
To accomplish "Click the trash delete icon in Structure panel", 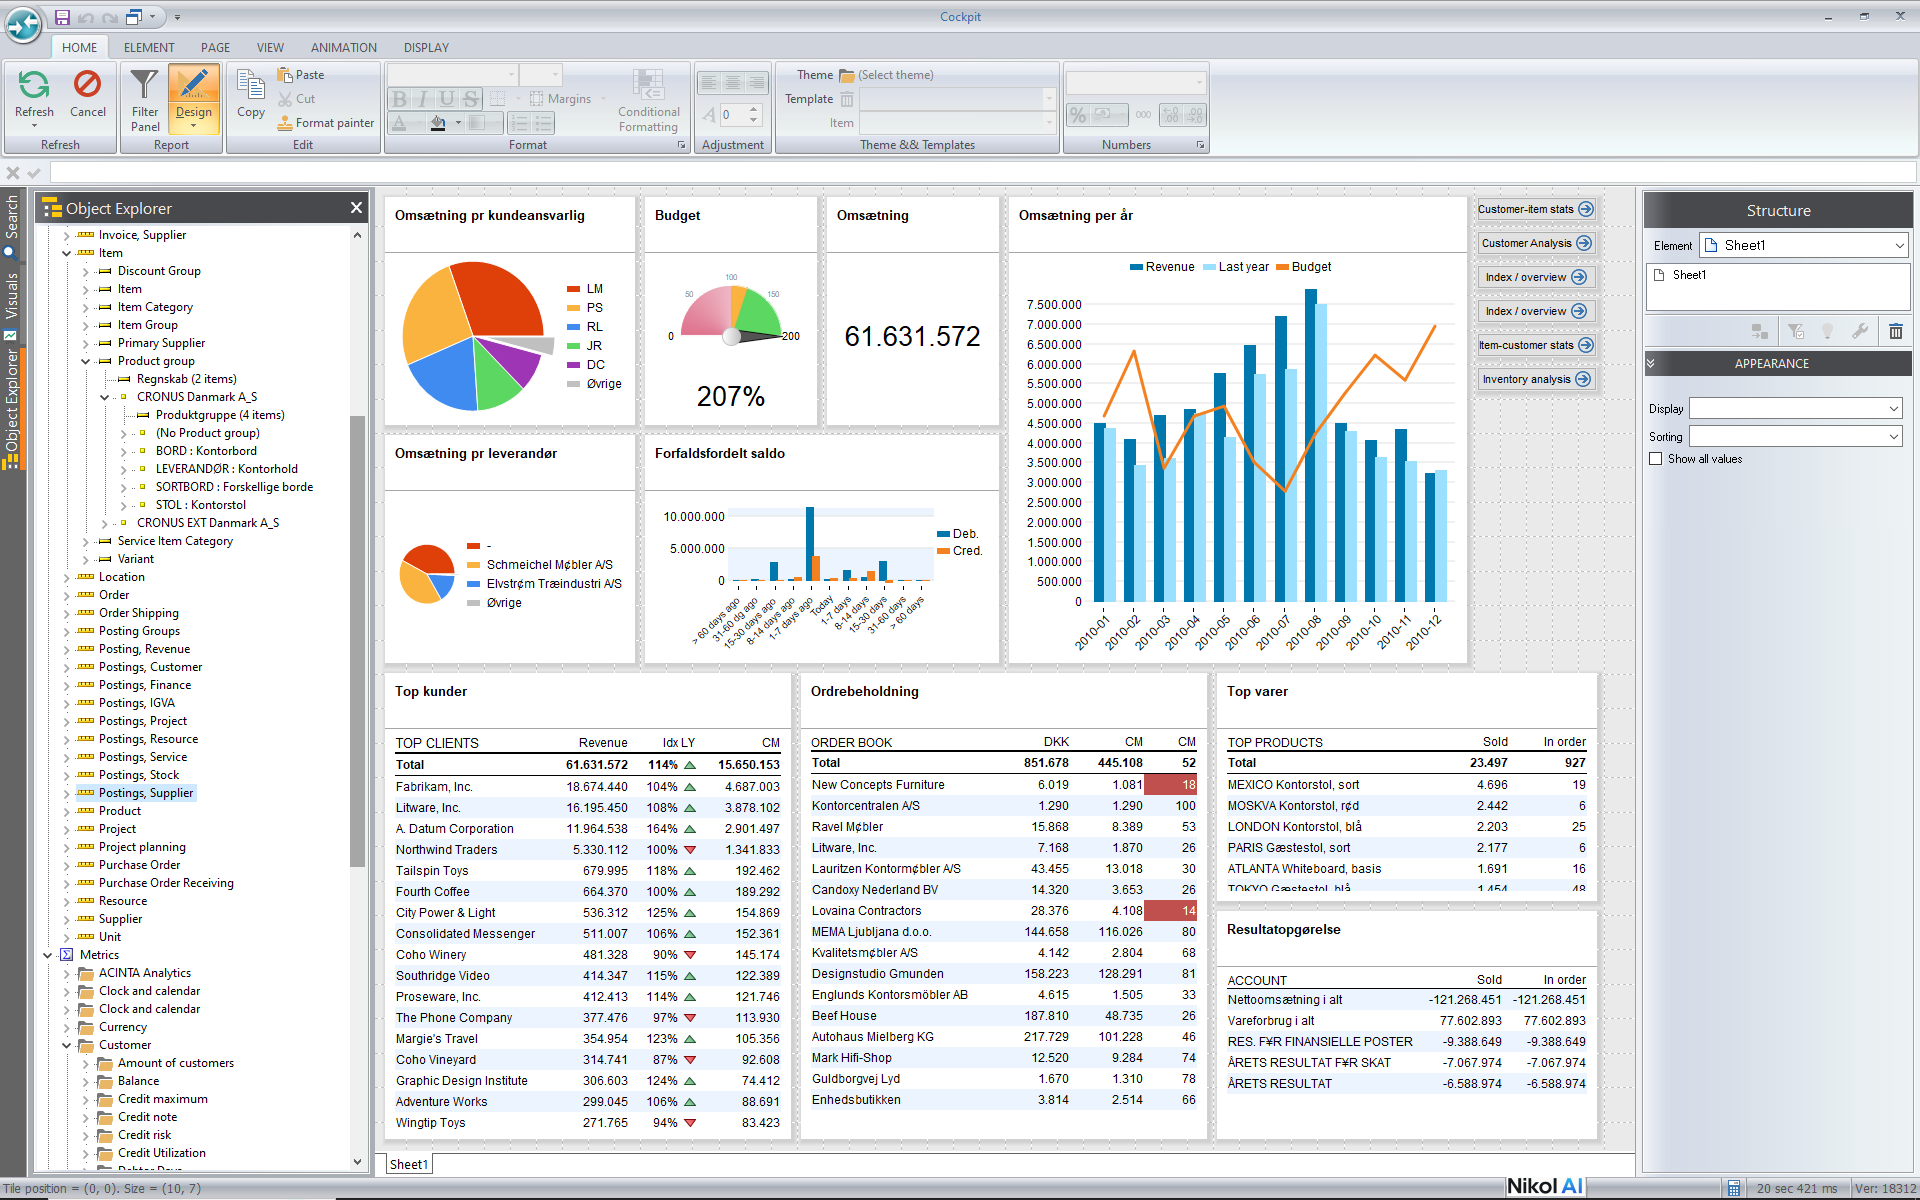I will pyautogui.click(x=1895, y=331).
